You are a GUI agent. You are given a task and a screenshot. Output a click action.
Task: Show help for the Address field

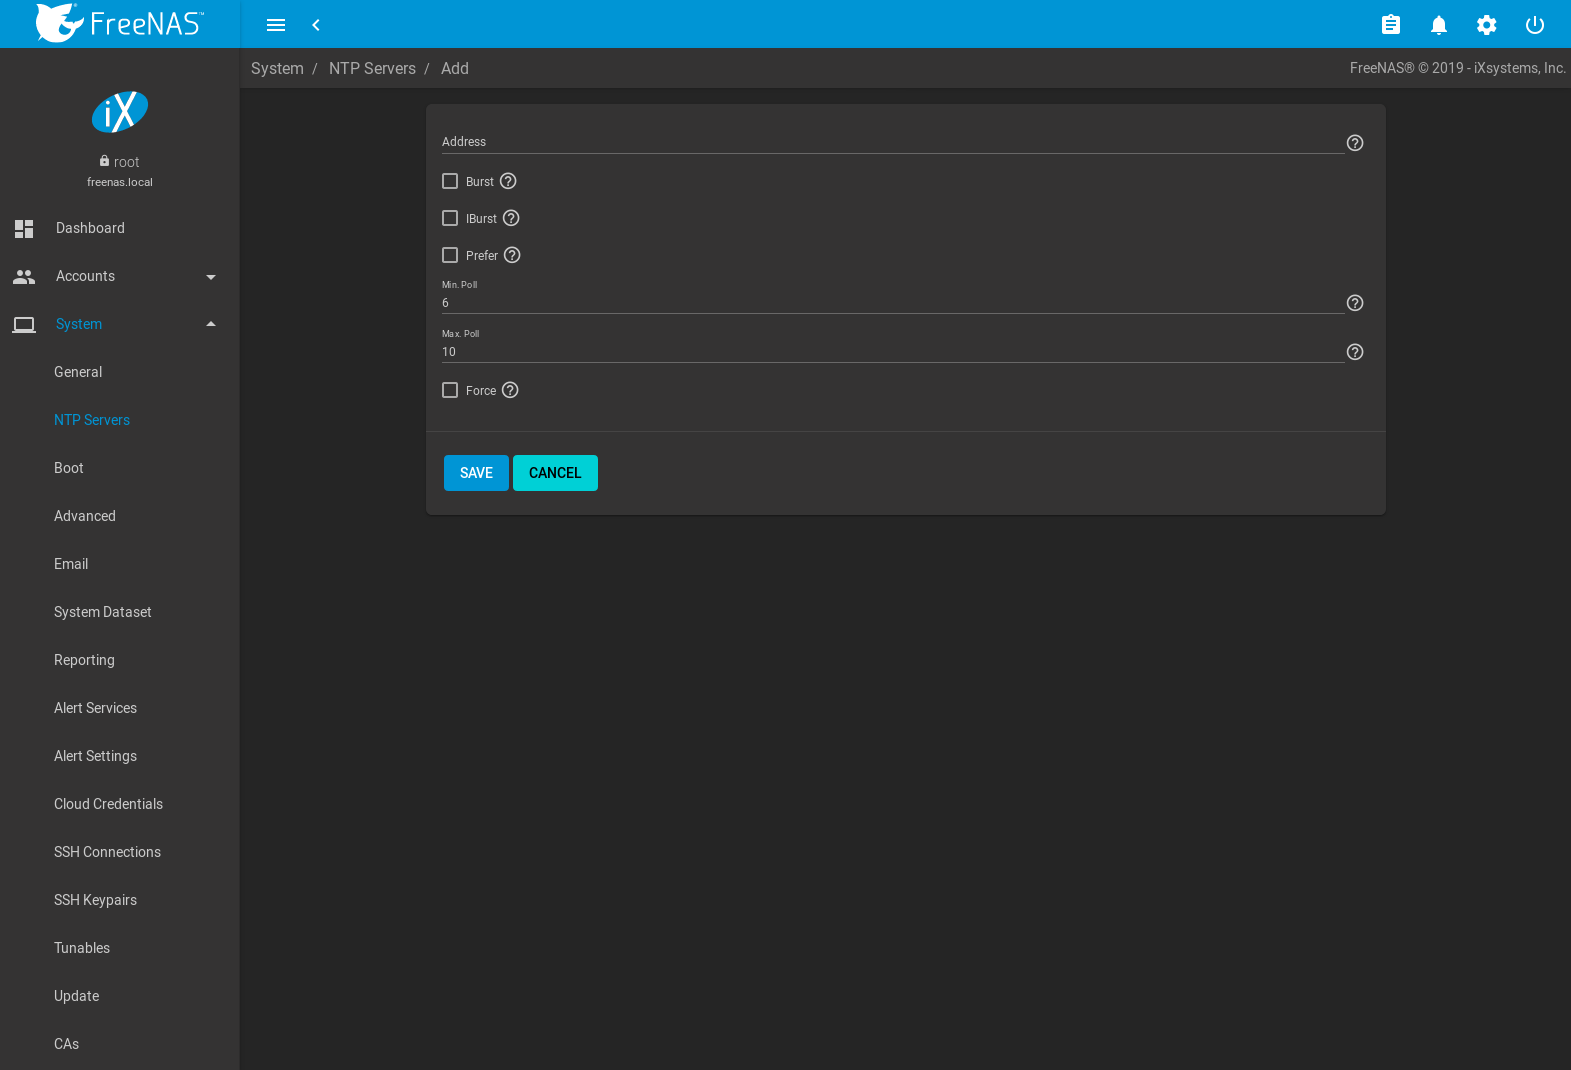[x=1354, y=143]
